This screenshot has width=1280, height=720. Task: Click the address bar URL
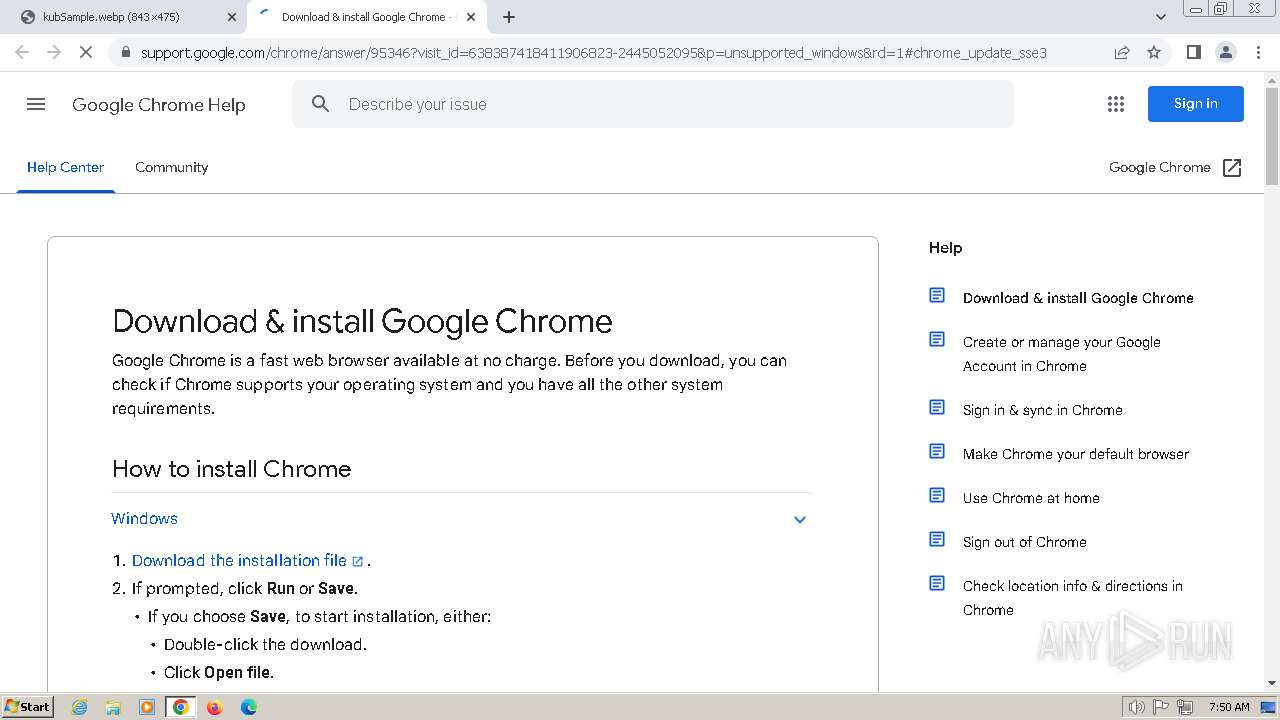pyautogui.click(x=594, y=52)
